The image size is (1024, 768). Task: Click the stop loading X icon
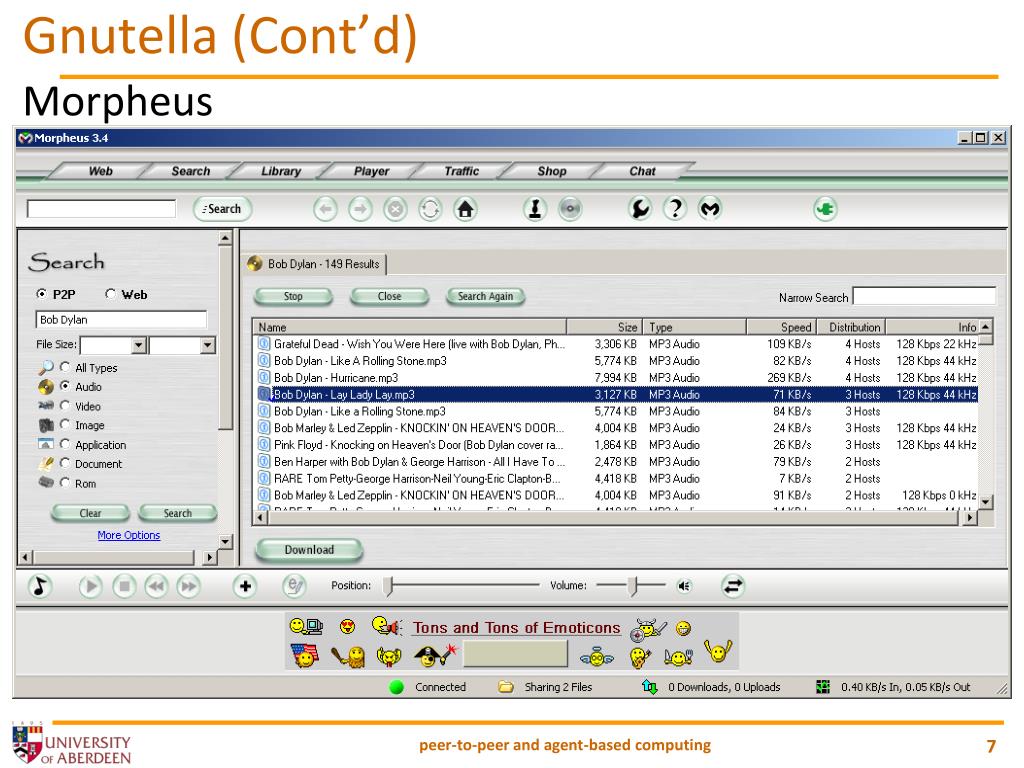coord(395,210)
